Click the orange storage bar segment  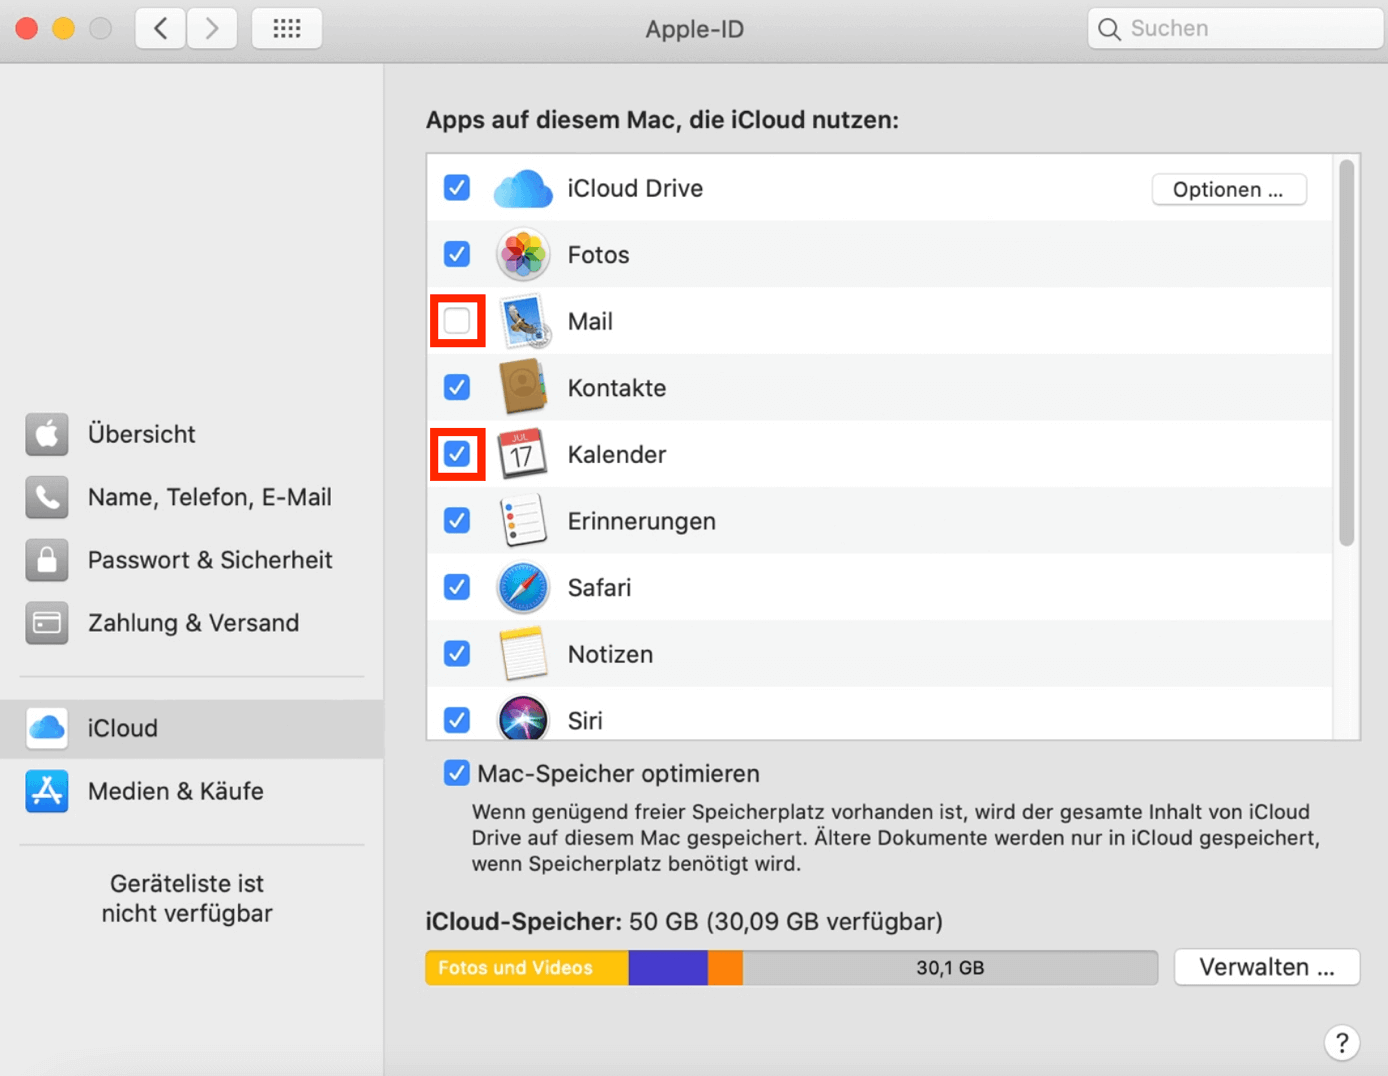pyautogui.click(x=725, y=968)
